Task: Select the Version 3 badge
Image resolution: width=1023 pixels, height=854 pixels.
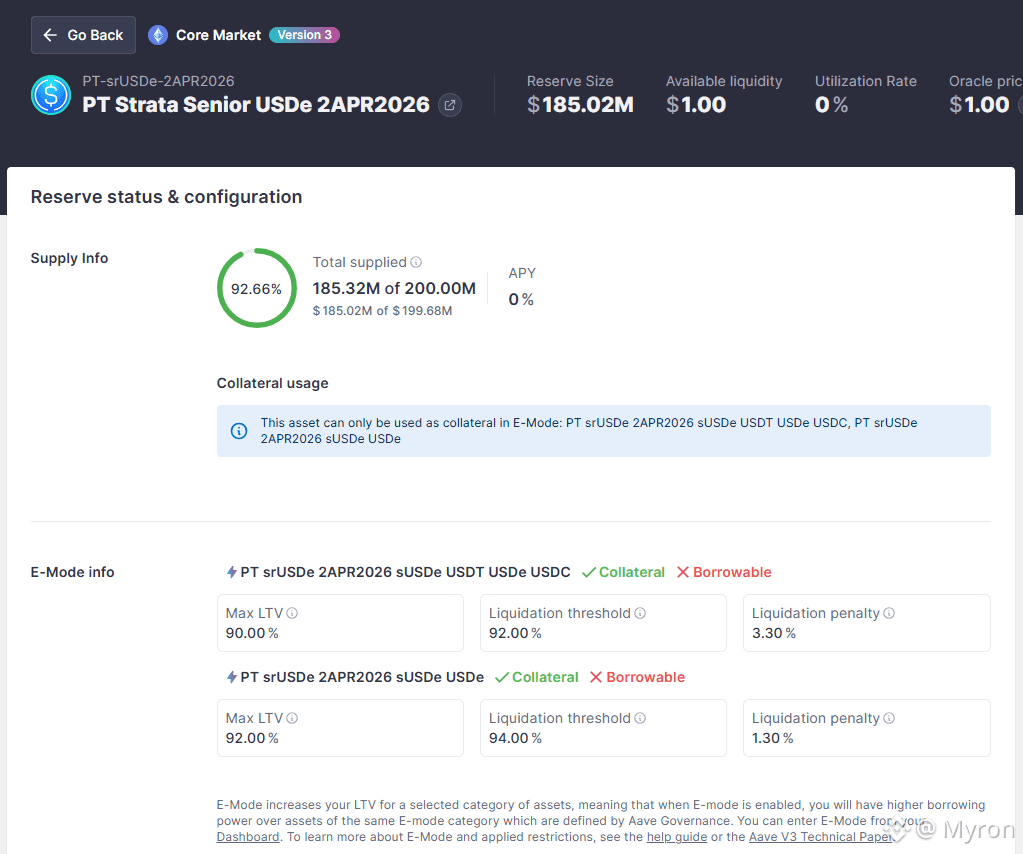Action: (305, 35)
